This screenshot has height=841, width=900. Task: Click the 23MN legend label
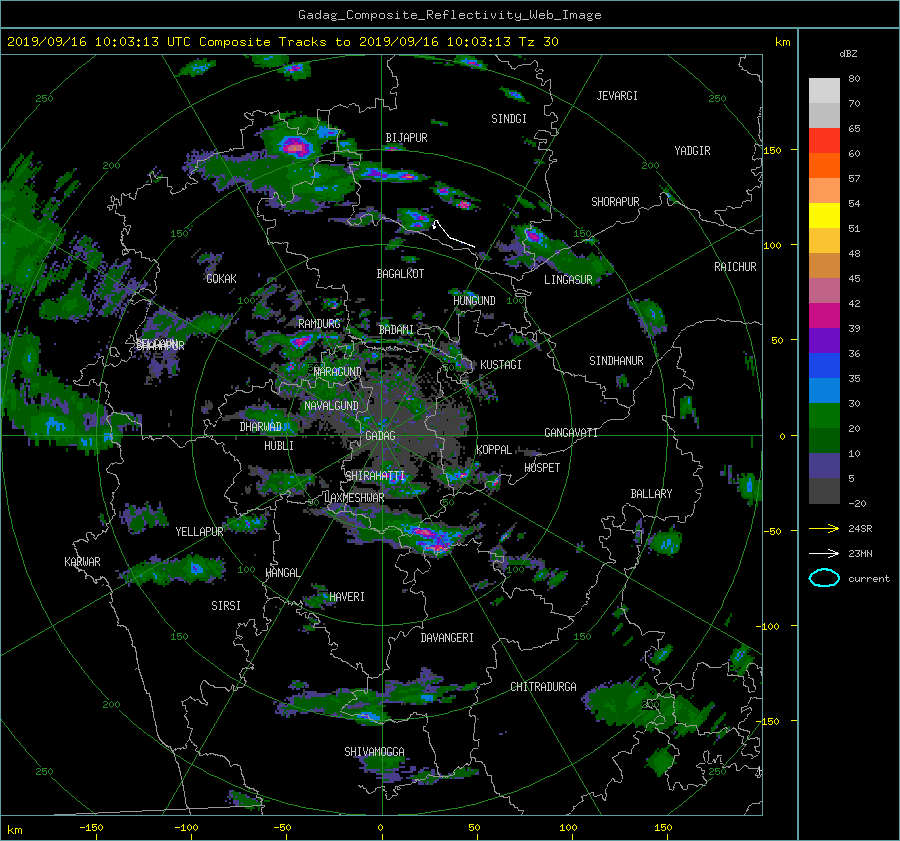[860, 553]
